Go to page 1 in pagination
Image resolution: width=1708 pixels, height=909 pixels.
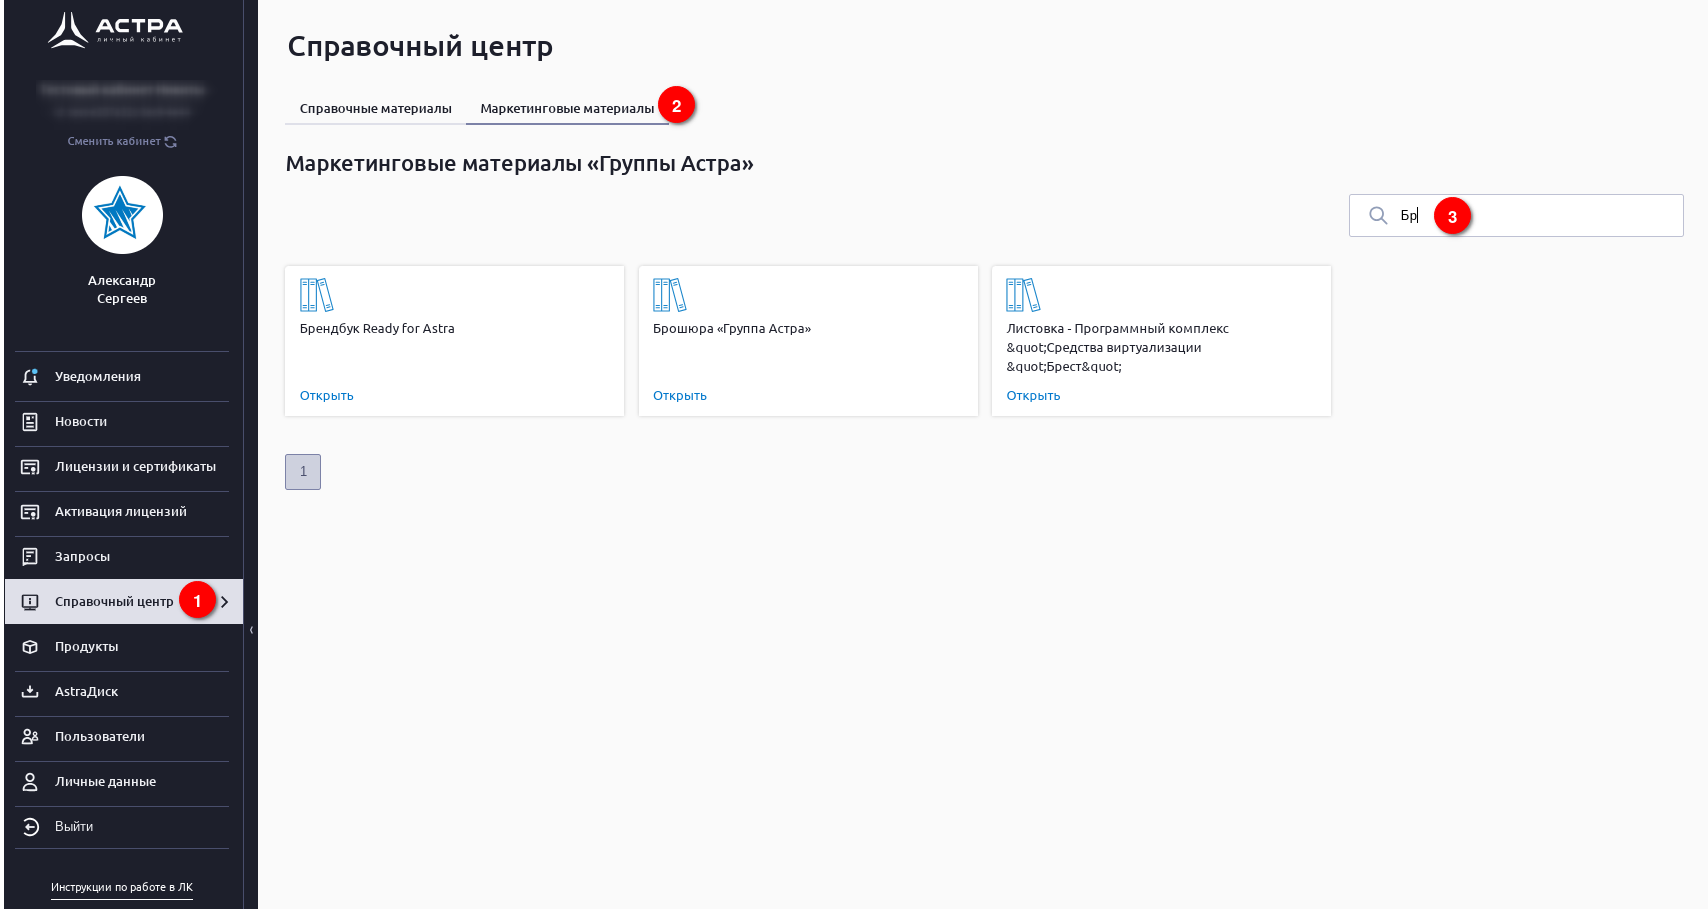[x=303, y=472]
